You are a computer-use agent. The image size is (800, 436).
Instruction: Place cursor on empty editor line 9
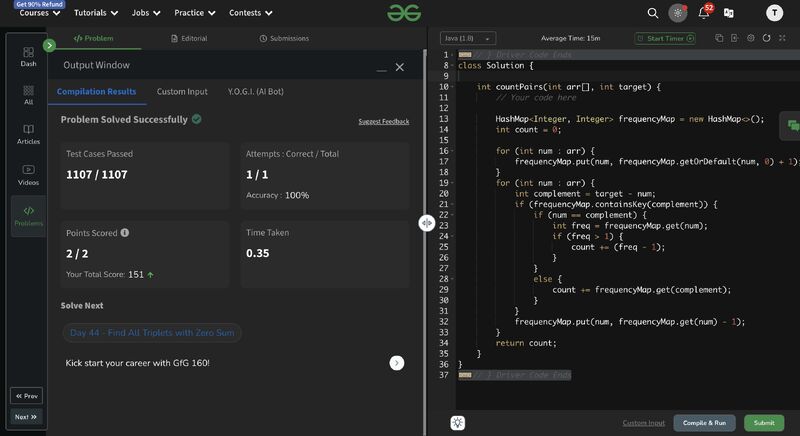[x=628, y=76]
